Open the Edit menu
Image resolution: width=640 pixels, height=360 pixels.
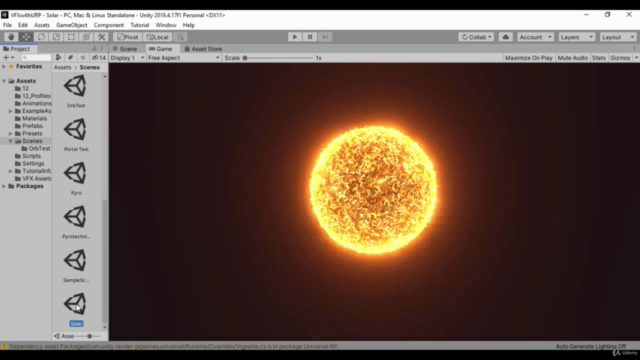coord(23,25)
